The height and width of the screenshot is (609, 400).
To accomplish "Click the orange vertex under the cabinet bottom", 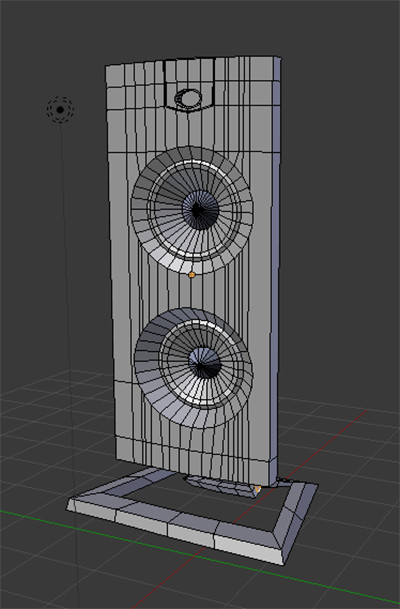I will [x=257, y=489].
